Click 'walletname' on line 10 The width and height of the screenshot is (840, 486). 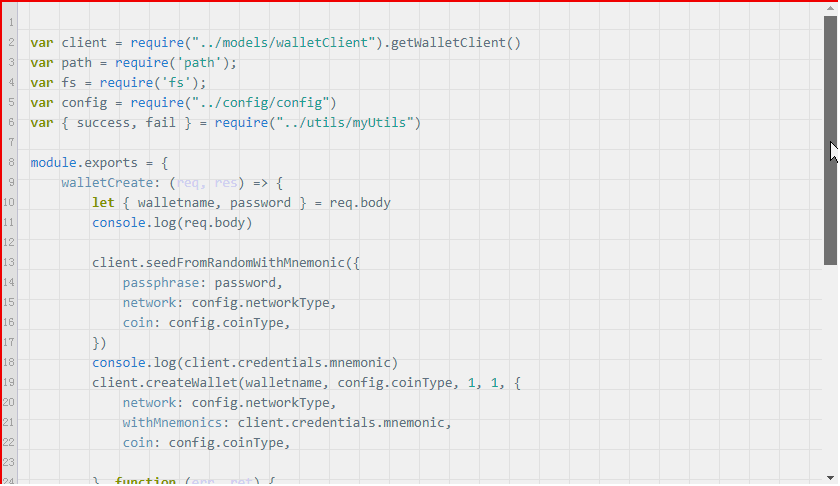(176, 203)
